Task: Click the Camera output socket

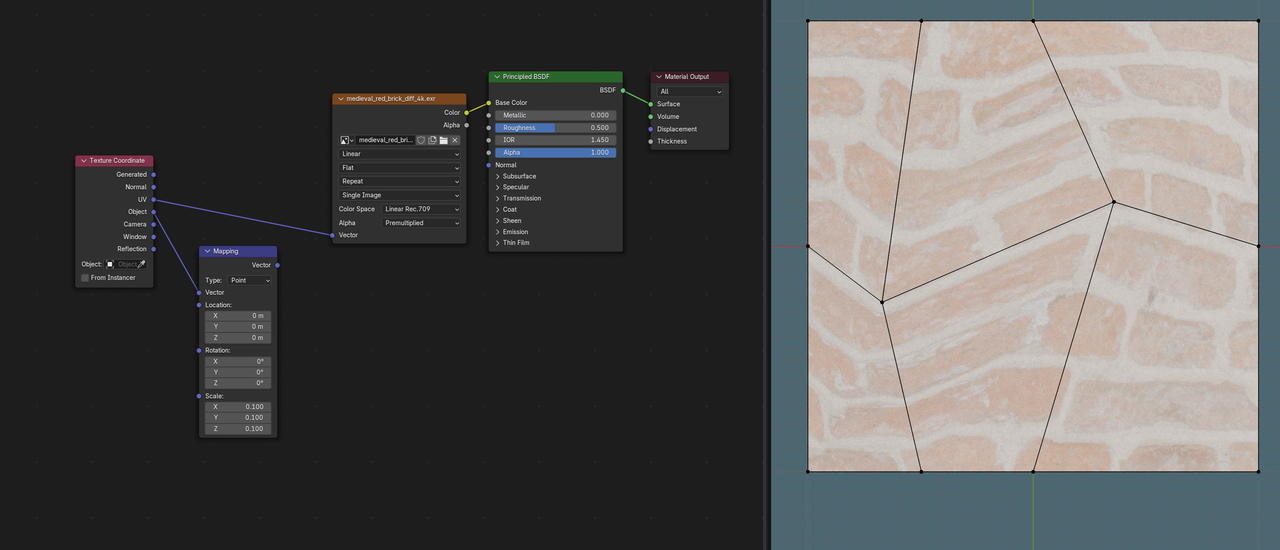Action: [153, 224]
